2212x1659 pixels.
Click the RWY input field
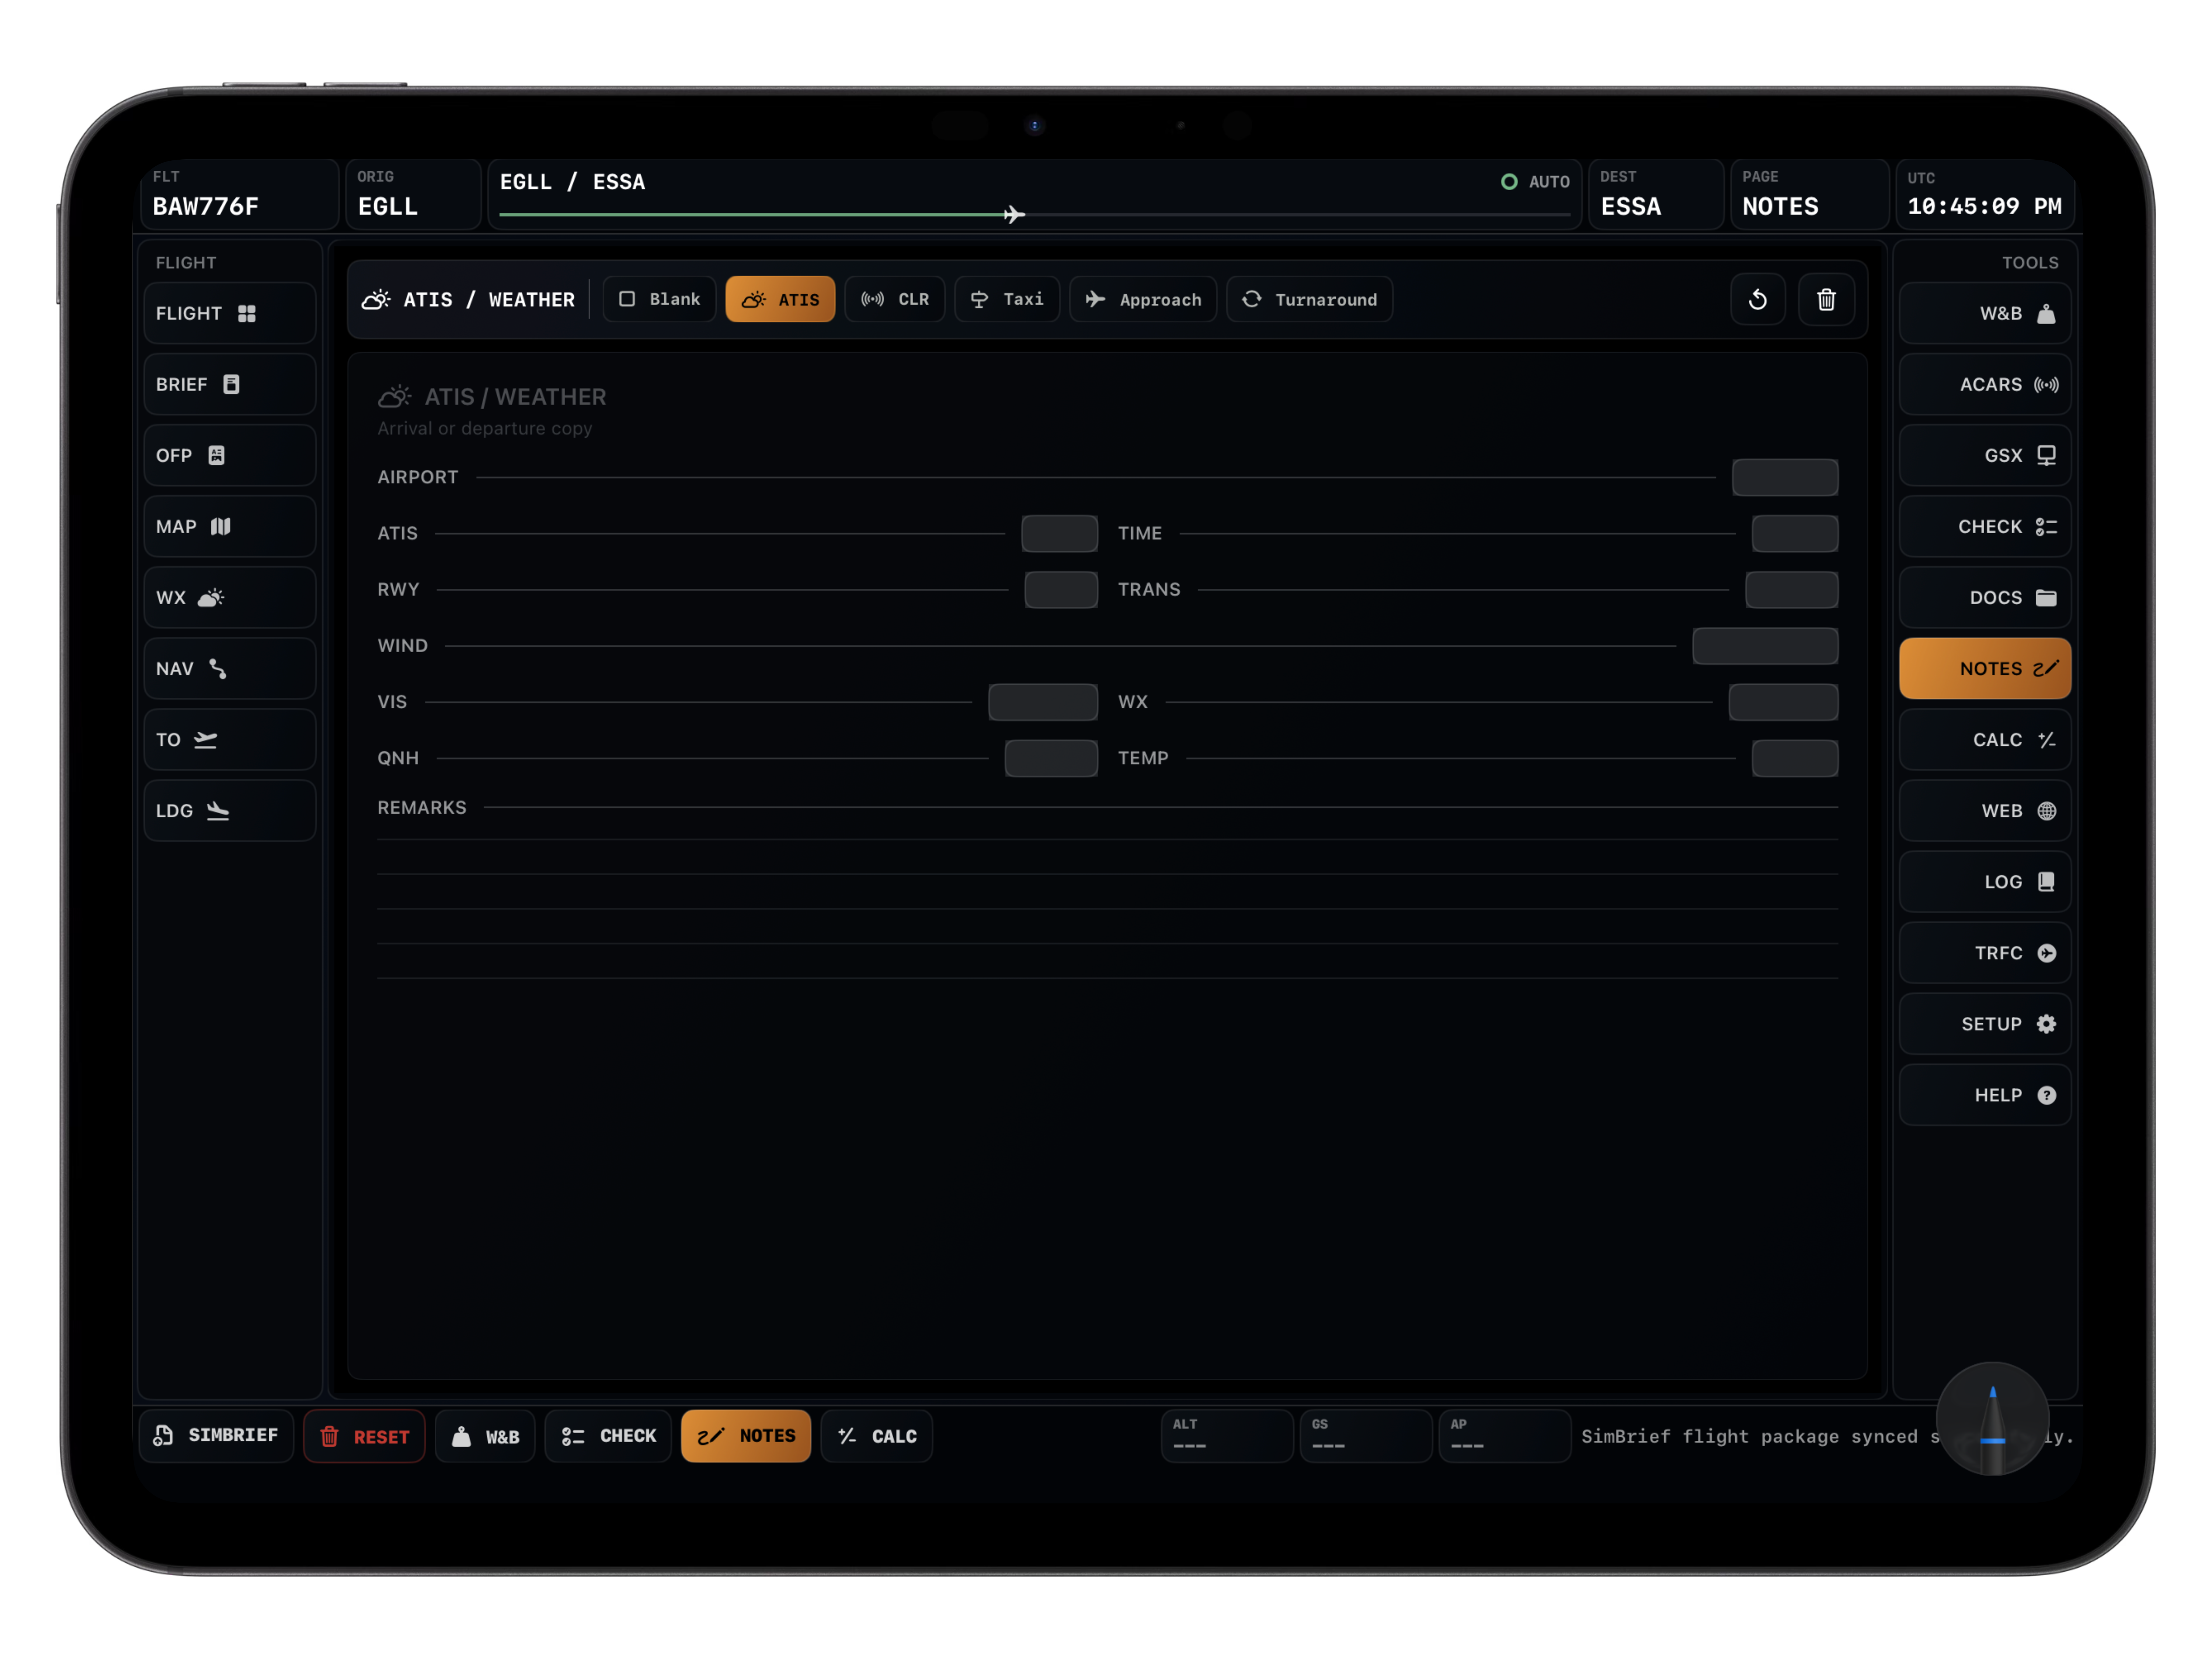[1061, 589]
